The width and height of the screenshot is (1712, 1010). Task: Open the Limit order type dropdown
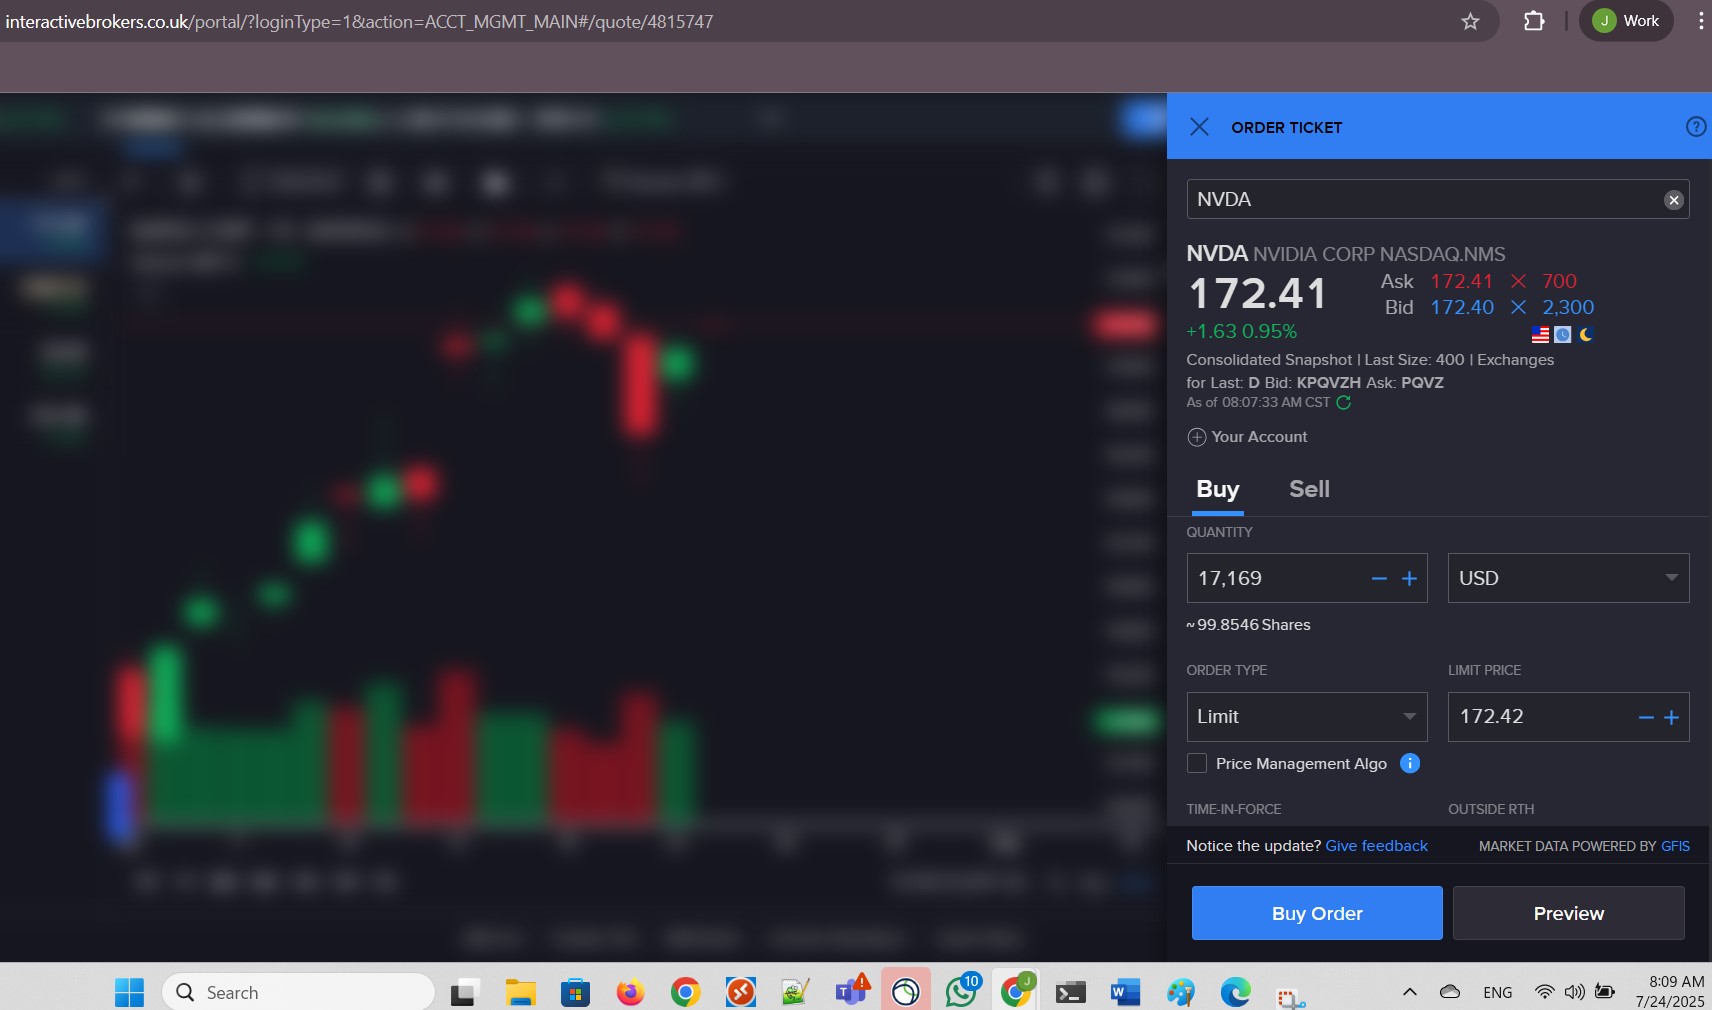(1306, 717)
